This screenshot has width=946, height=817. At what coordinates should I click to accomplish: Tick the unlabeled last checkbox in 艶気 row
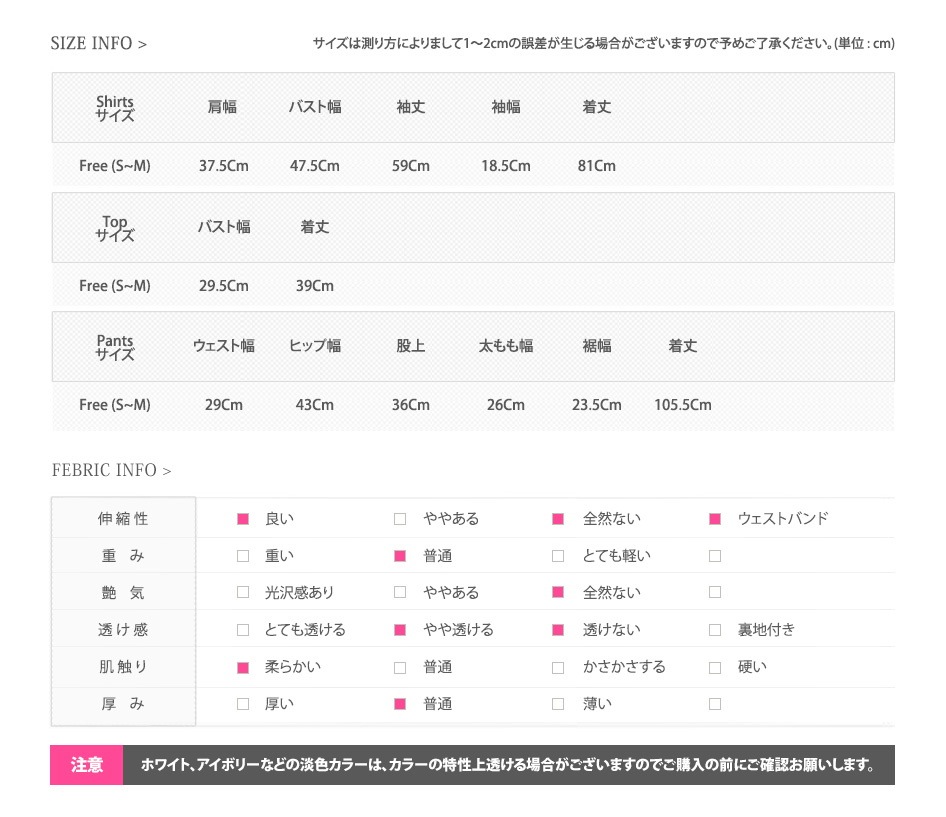(715, 592)
